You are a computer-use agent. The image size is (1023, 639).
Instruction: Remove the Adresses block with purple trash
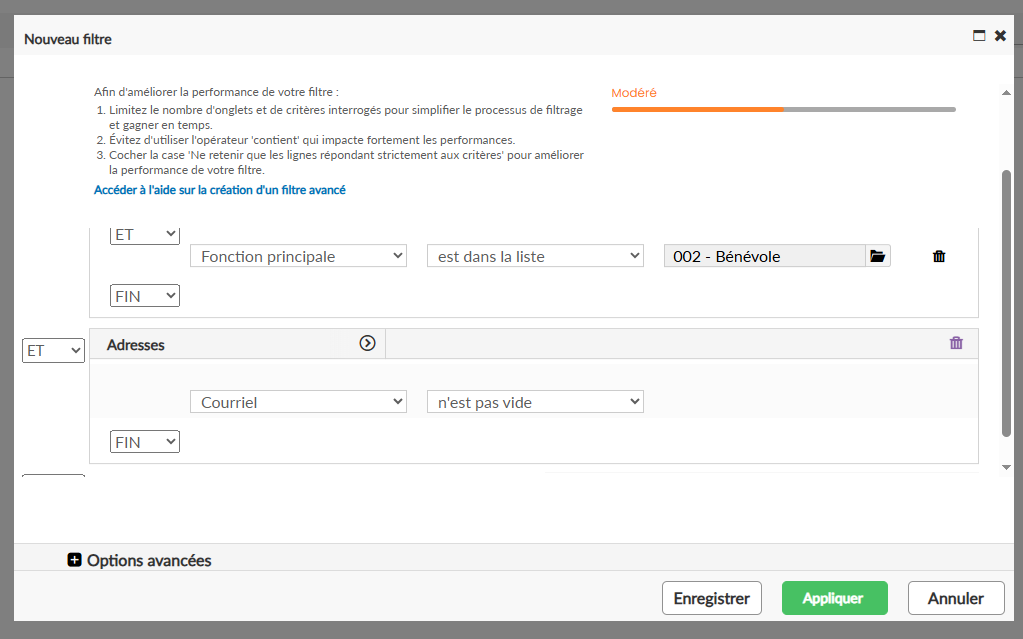[956, 343]
